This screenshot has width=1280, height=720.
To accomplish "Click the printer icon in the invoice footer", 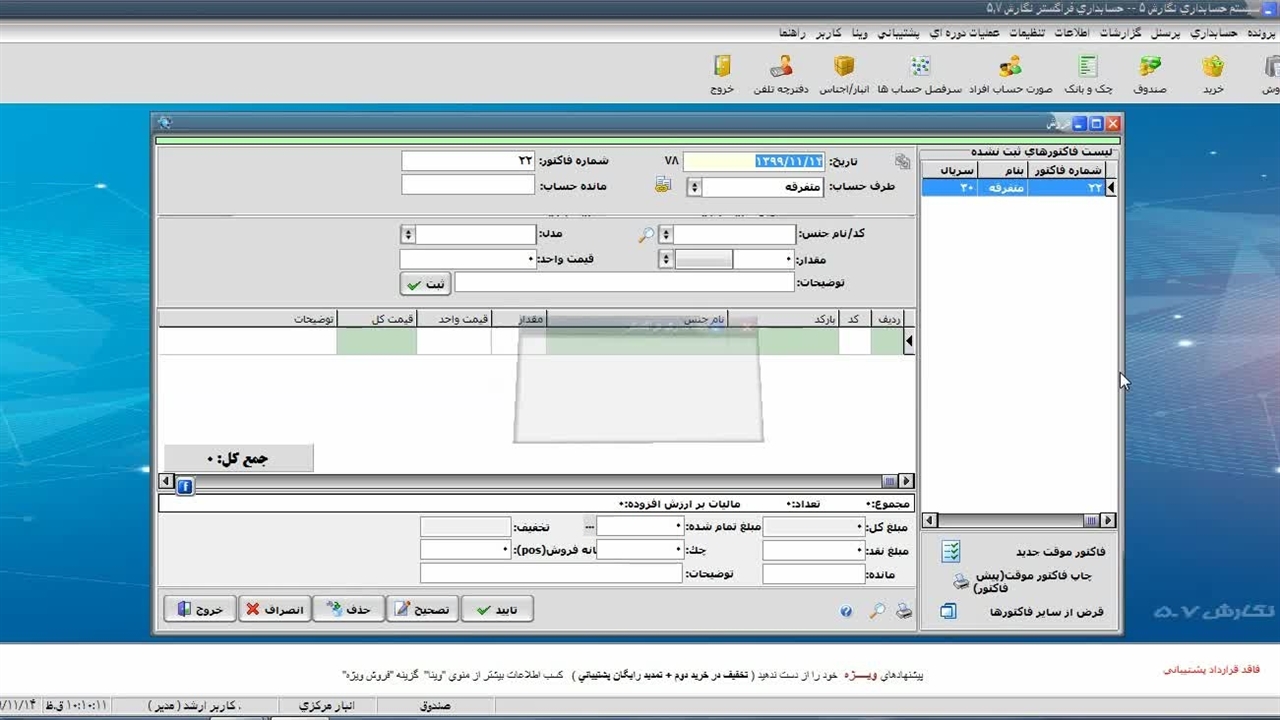I will coord(904,611).
